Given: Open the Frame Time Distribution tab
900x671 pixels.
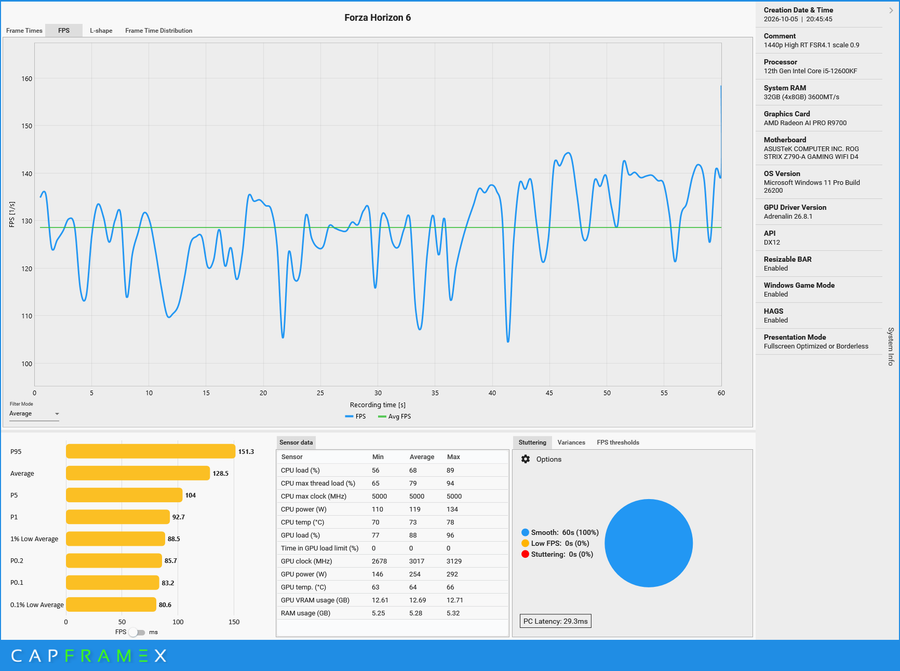Looking at the screenshot, I should click(x=158, y=30).
